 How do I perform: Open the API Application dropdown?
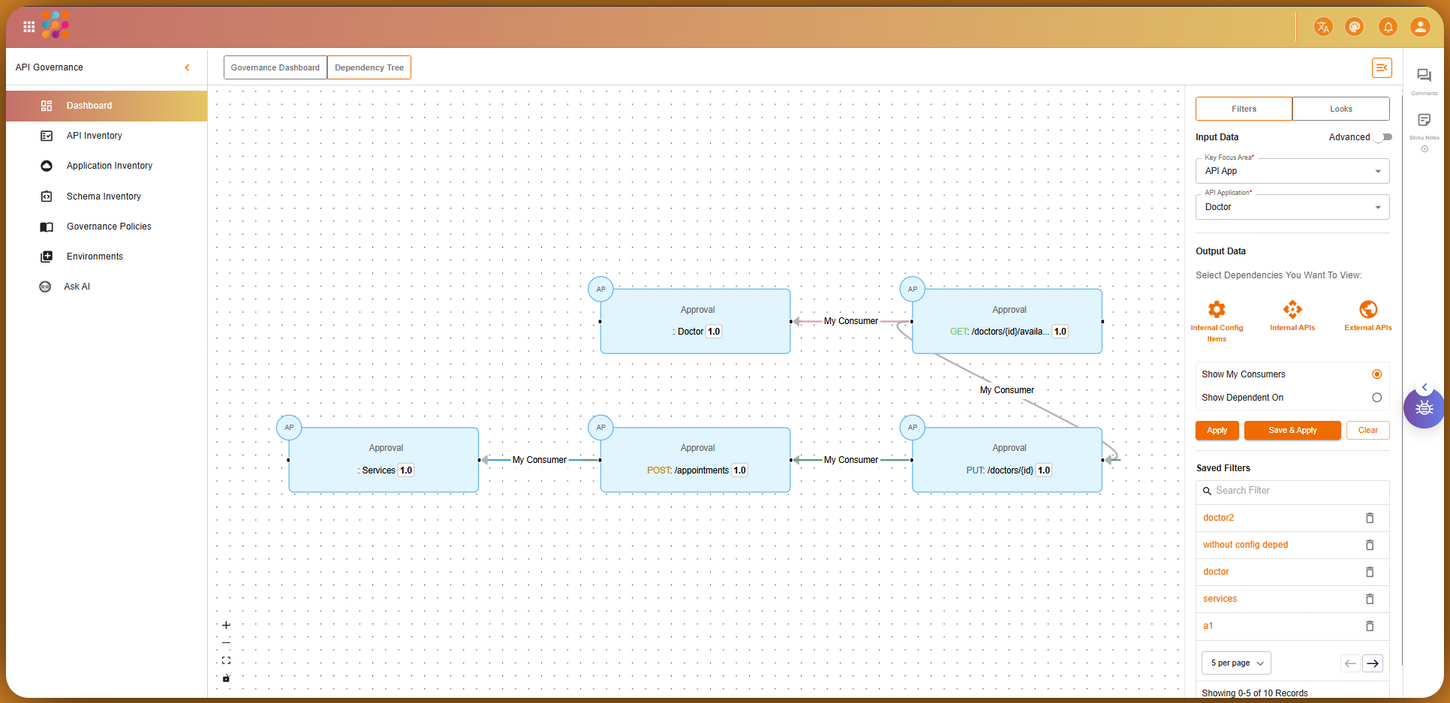[x=1292, y=207]
